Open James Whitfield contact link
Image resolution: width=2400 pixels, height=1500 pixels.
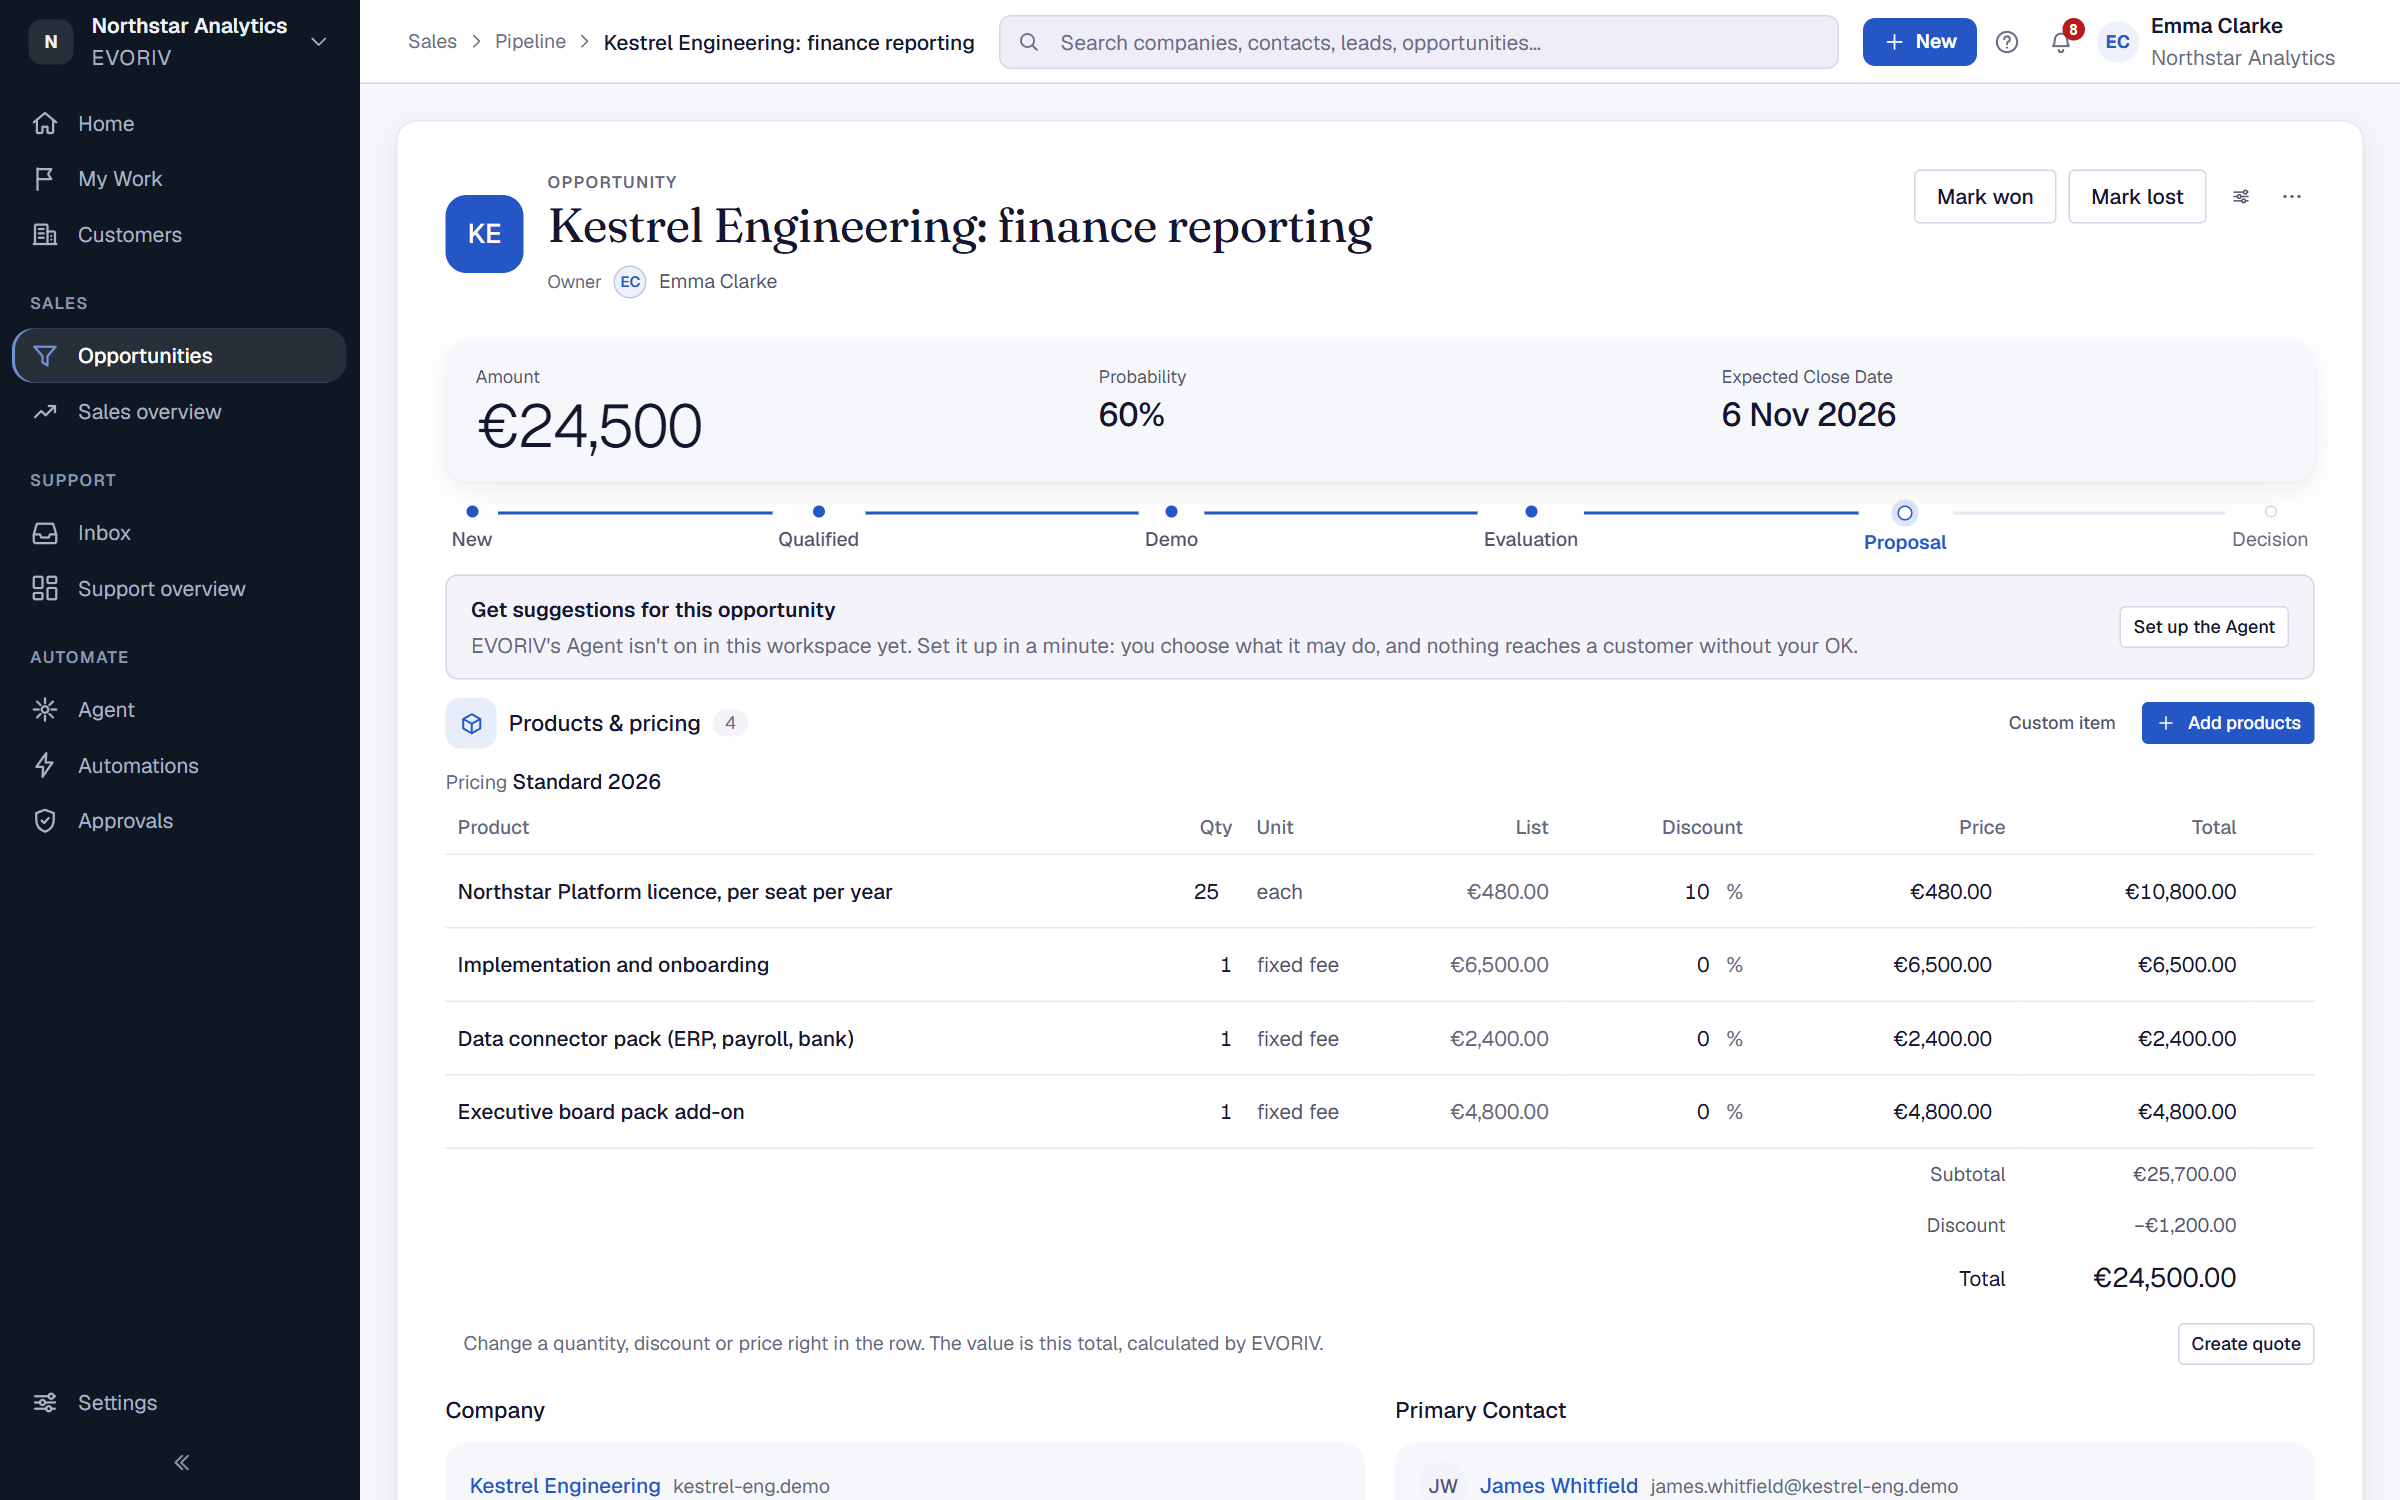pos(1558,1486)
